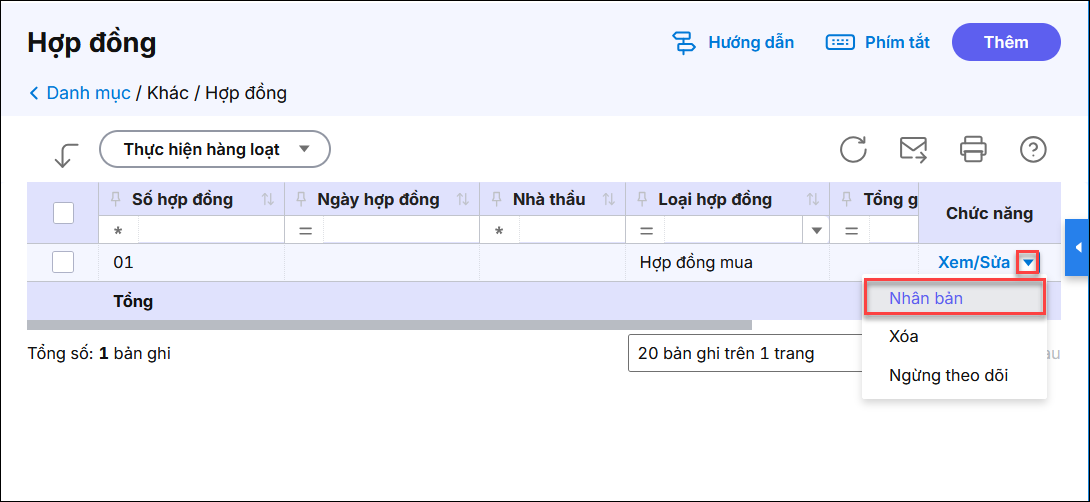Click the printer icon
Viewport: 1090px width, 502px height.
[973, 150]
